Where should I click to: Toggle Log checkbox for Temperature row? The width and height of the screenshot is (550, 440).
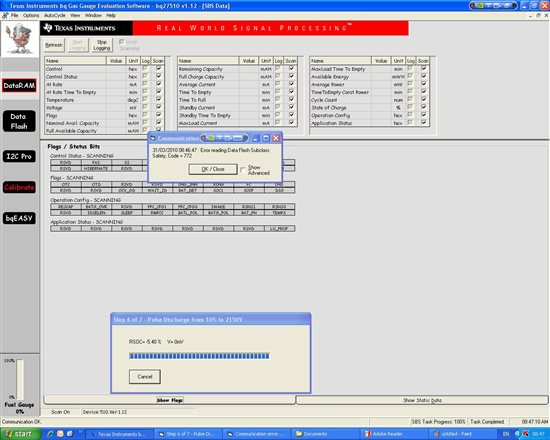click(145, 99)
